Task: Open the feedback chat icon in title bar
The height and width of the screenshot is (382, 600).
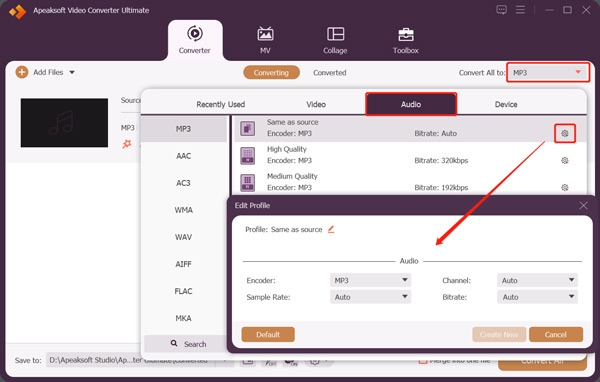Action: point(501,10)
